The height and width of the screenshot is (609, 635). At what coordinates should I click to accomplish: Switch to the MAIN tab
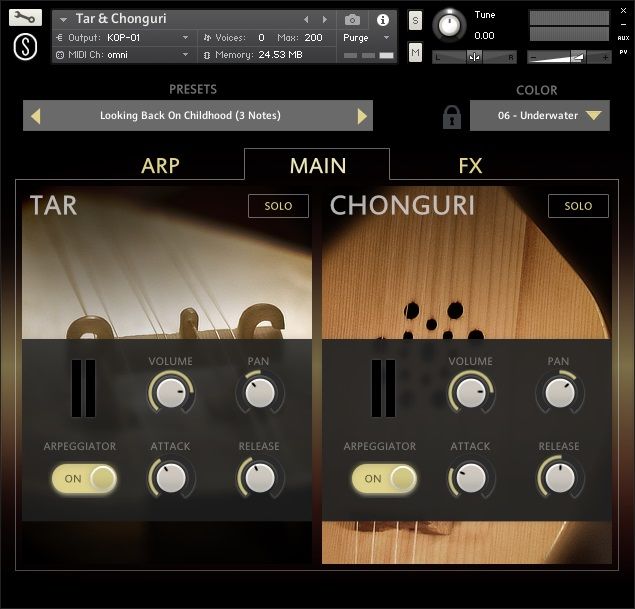pos(318,165)
